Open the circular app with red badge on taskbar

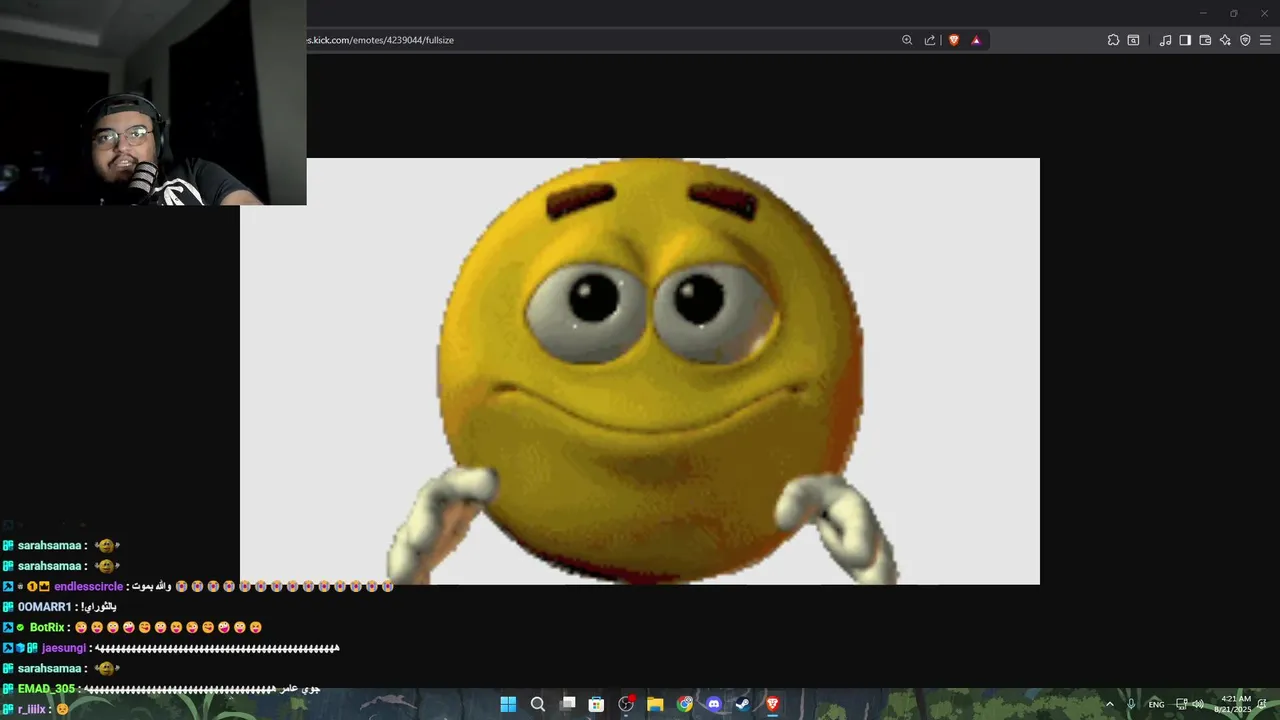tap(626, 704)
